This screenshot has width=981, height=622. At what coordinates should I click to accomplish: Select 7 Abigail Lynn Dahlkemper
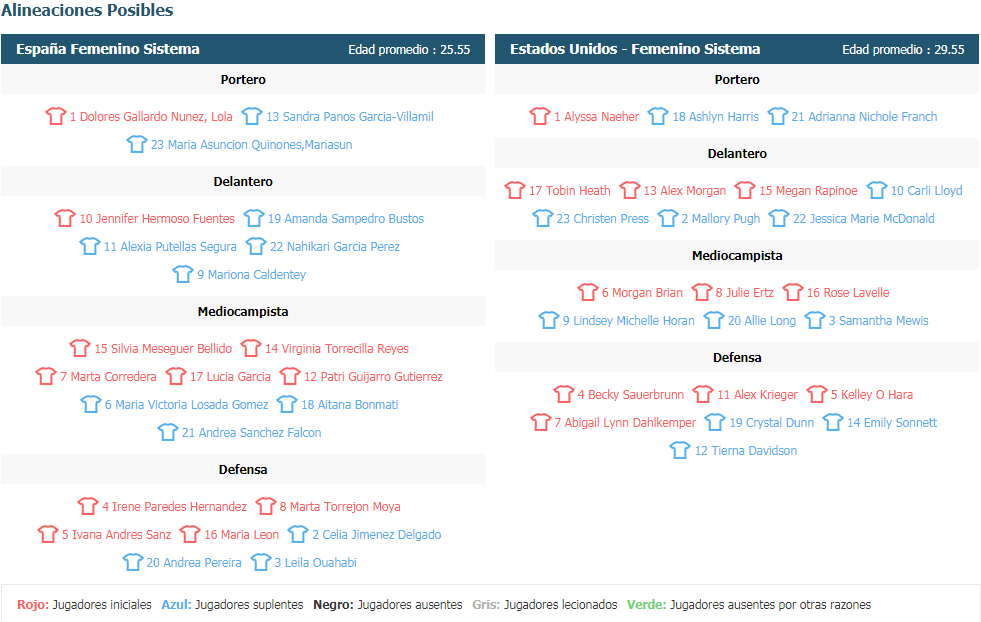[x=624, y=422]
